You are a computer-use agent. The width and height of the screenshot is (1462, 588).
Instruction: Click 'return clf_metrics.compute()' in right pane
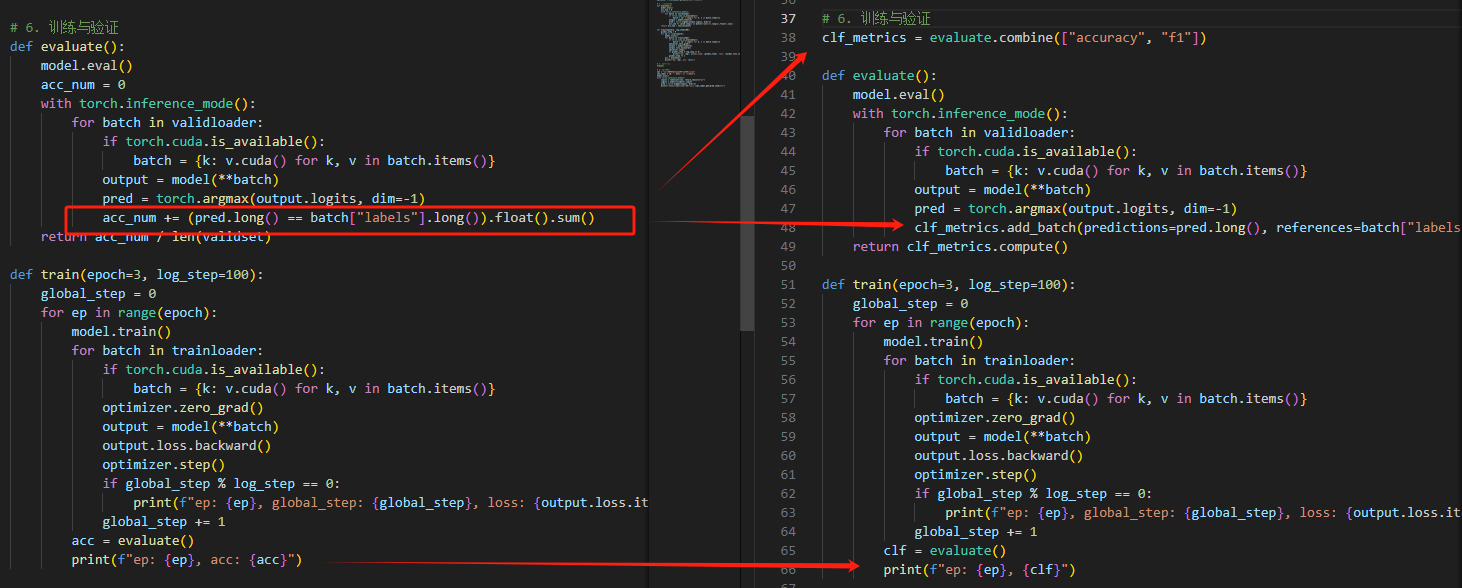point(960,247)
